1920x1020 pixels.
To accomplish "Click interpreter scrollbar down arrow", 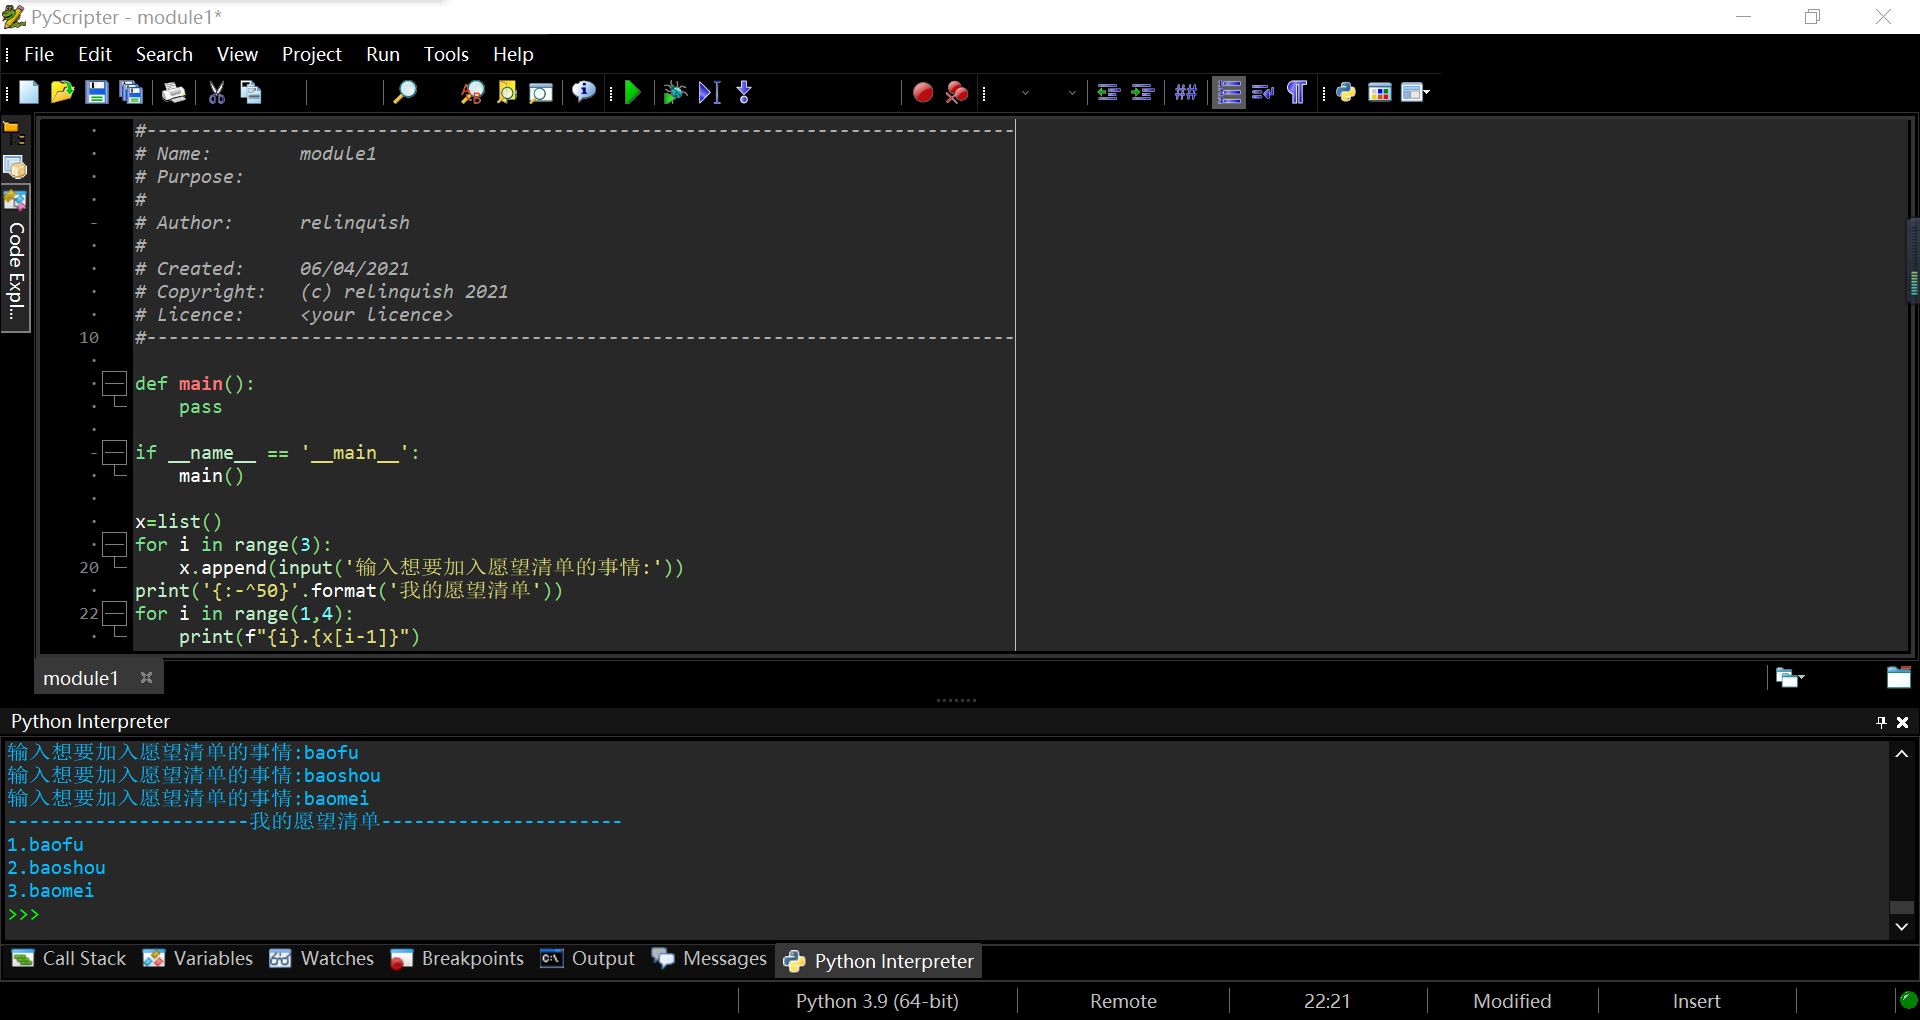I will pos(1901,927).
